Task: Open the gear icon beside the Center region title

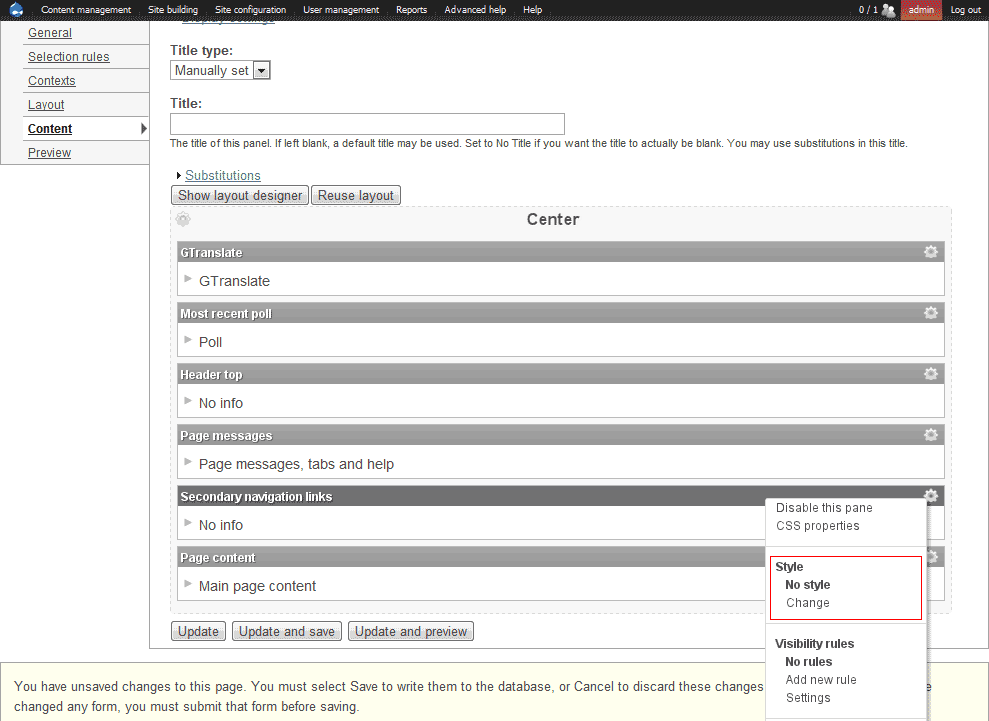Action: (183, 219)
